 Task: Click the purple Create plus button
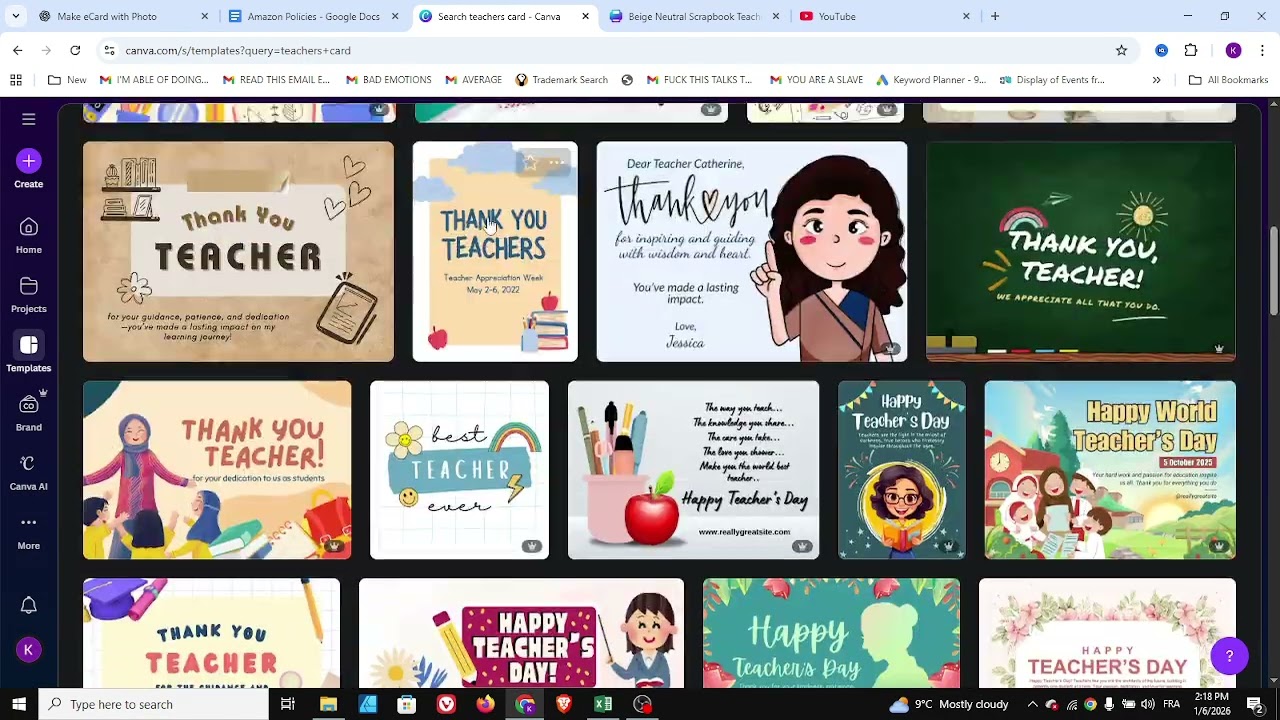(x=28, y=161)
